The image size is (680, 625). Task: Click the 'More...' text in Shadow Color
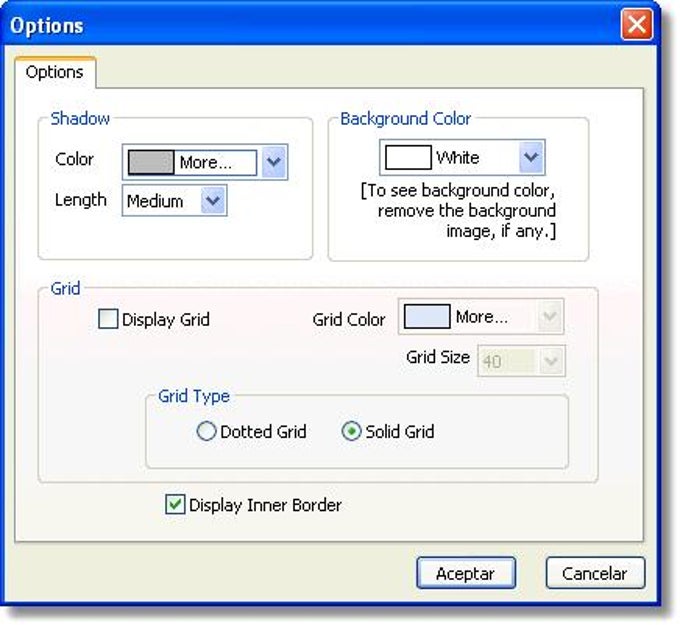pyautogui.click(x=206, y=162)
